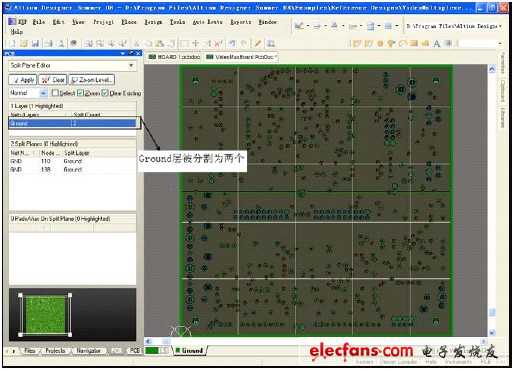The height and width of the screenshot is (371, 513).
Task: Select the GND split plane with 138 nodes
Action: pyautogui.click(x=73, y=170)
